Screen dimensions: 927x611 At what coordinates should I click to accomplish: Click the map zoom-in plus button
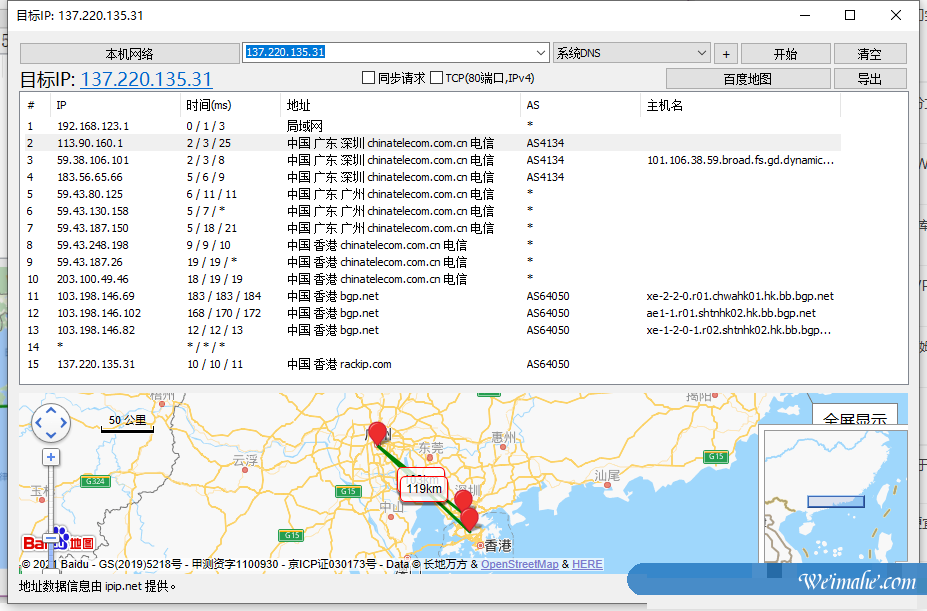pos(51,458)
